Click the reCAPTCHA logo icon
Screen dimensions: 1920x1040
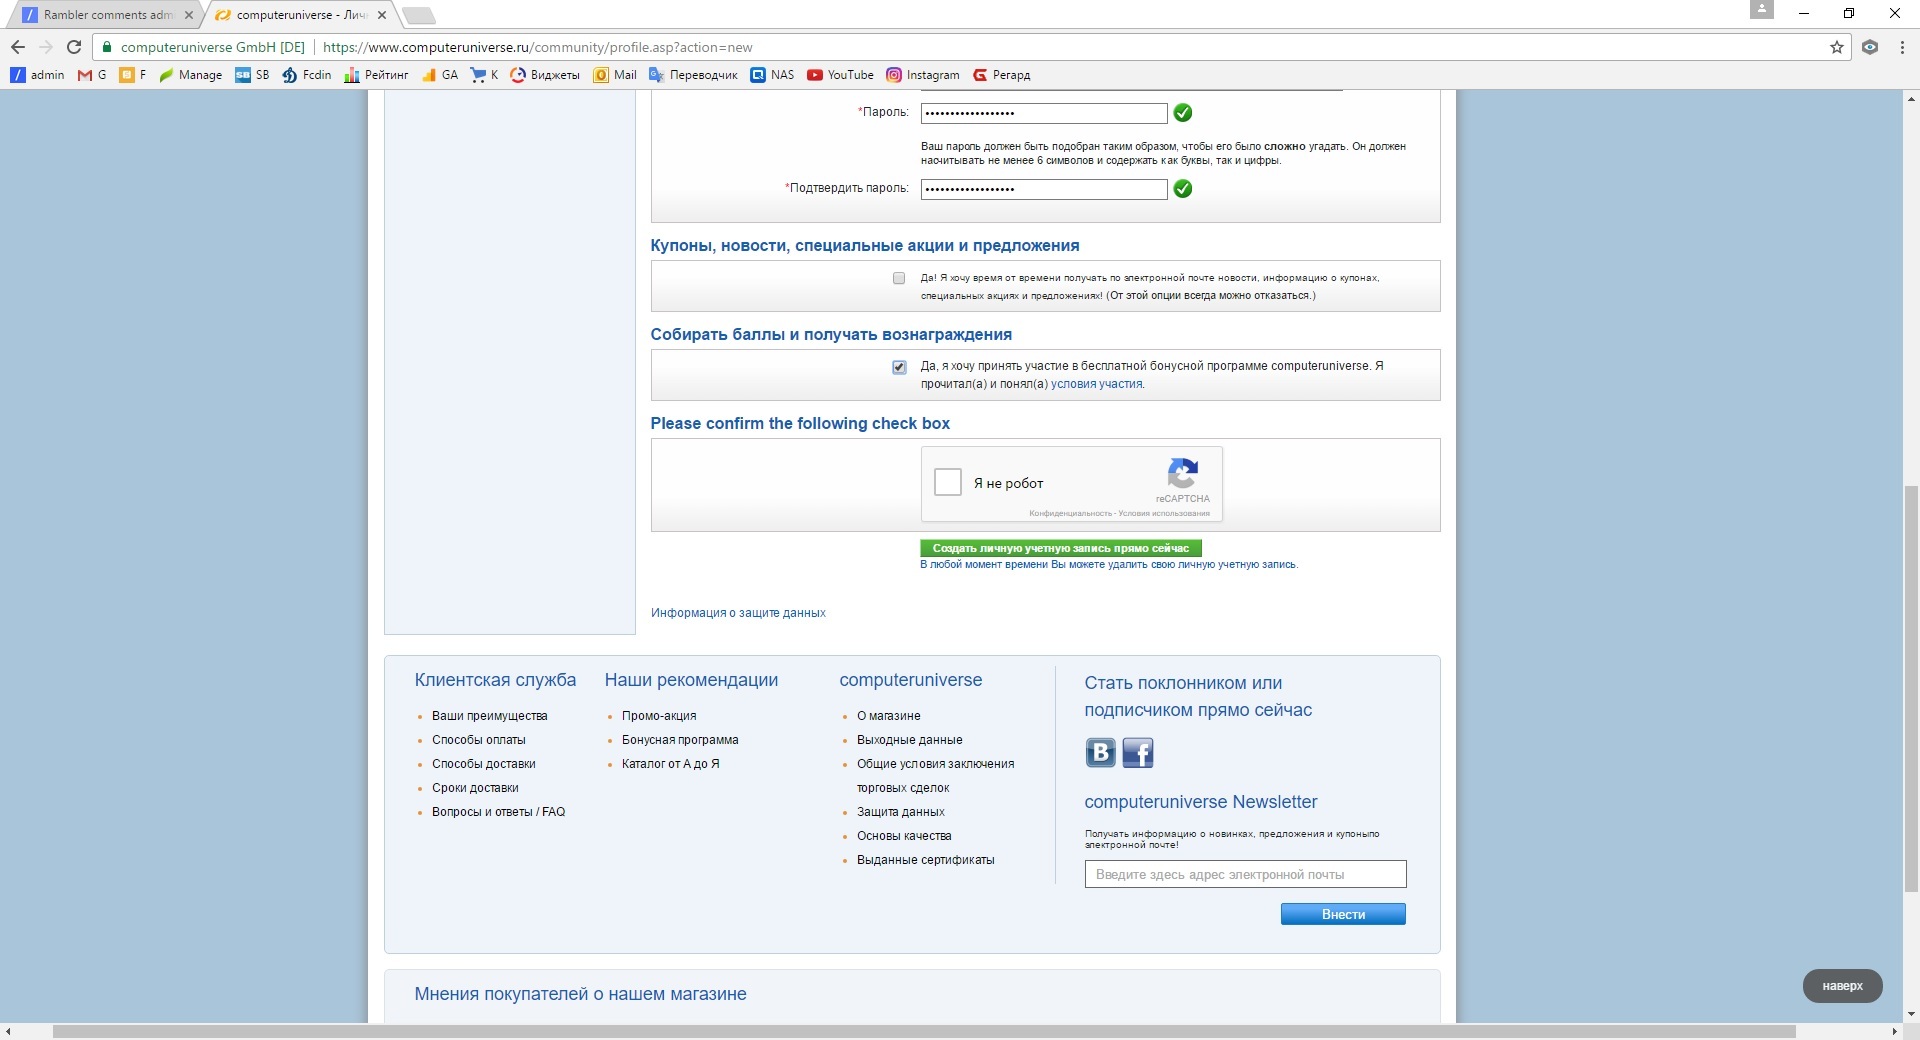[x=1182, y=474]
